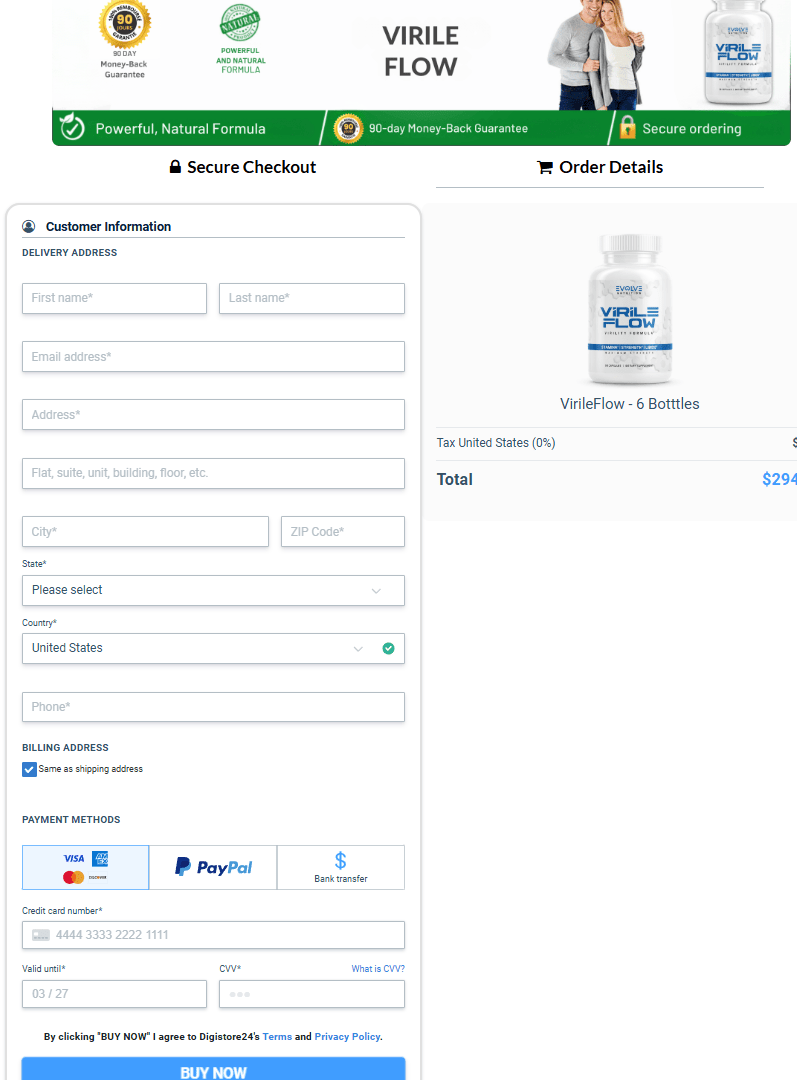Focus the Credit card number field
Image resolution: width=797 pixels, height=1080 pixels.
click(214, 935)
